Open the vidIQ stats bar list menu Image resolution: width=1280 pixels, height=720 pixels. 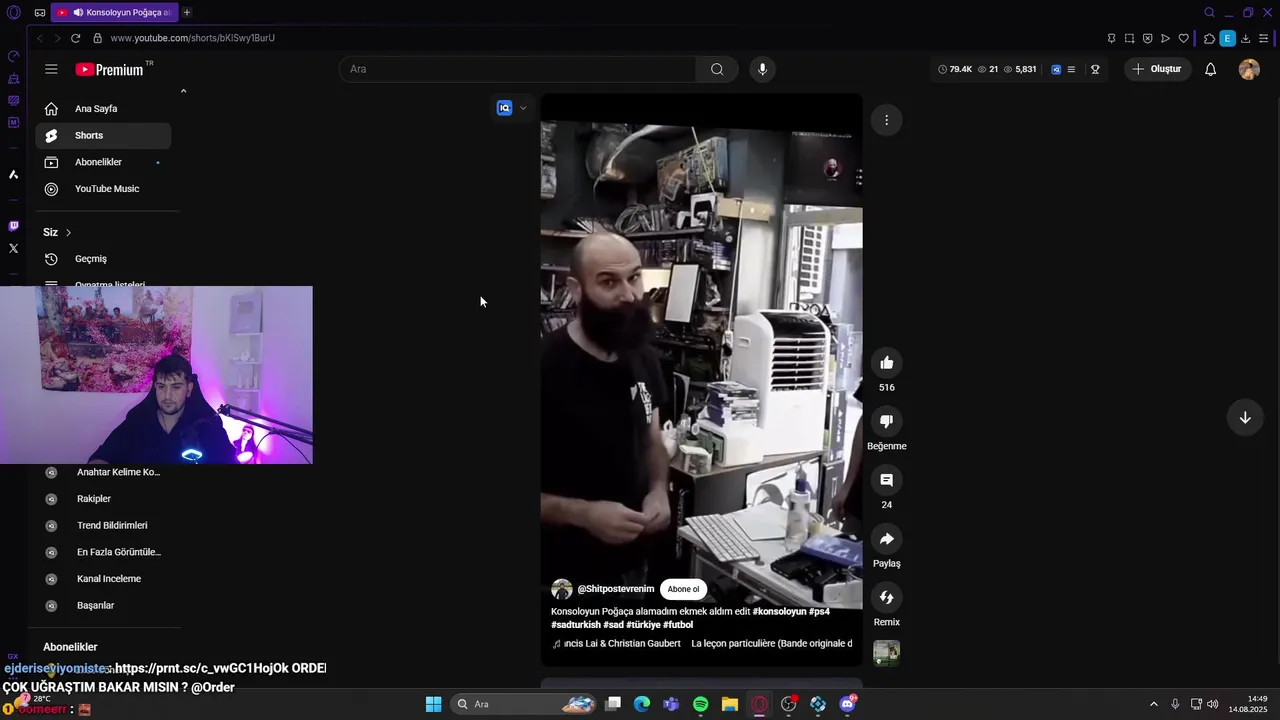click(1071, 69)
